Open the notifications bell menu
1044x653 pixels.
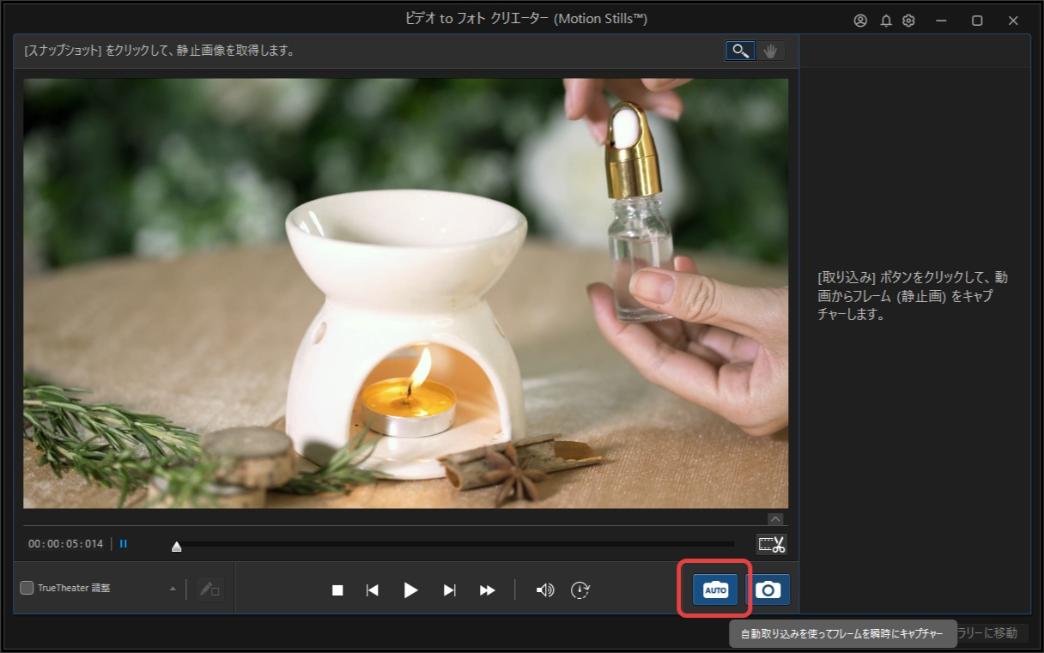click(x=884, y=19)
